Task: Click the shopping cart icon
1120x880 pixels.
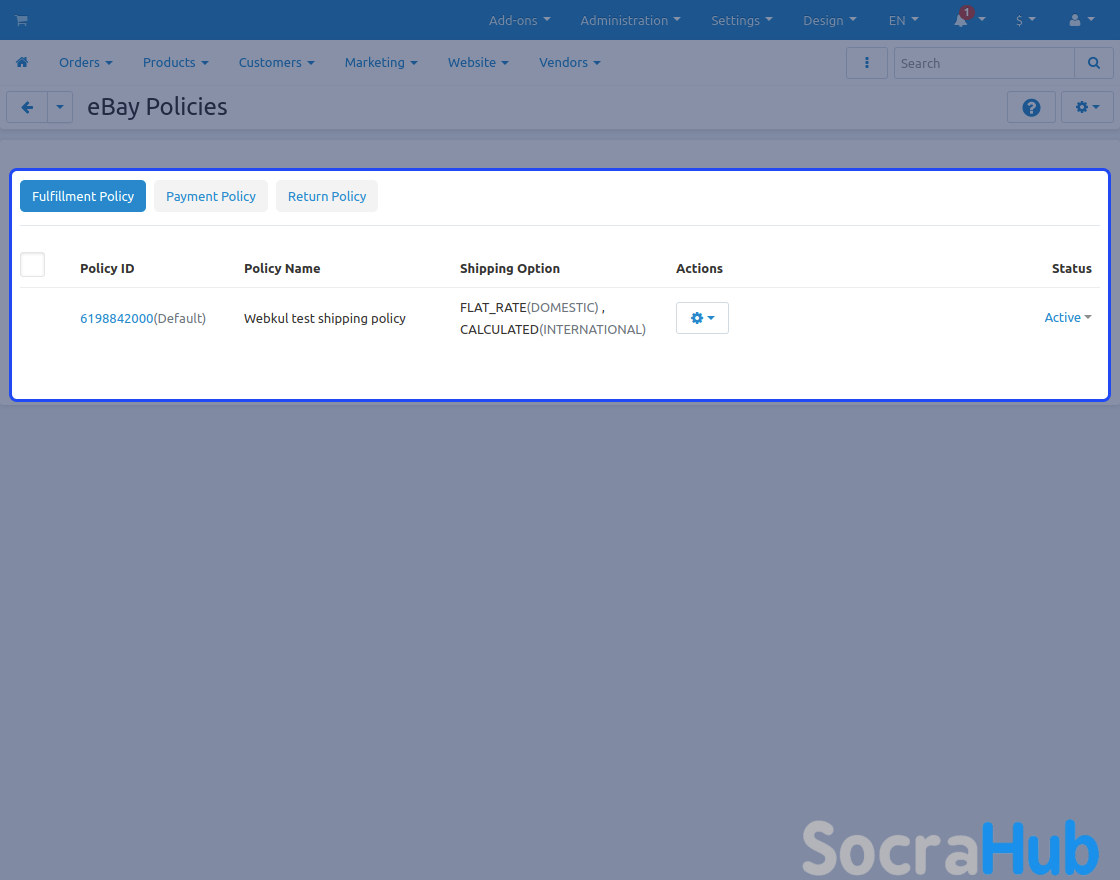Action: click(21, 20)
